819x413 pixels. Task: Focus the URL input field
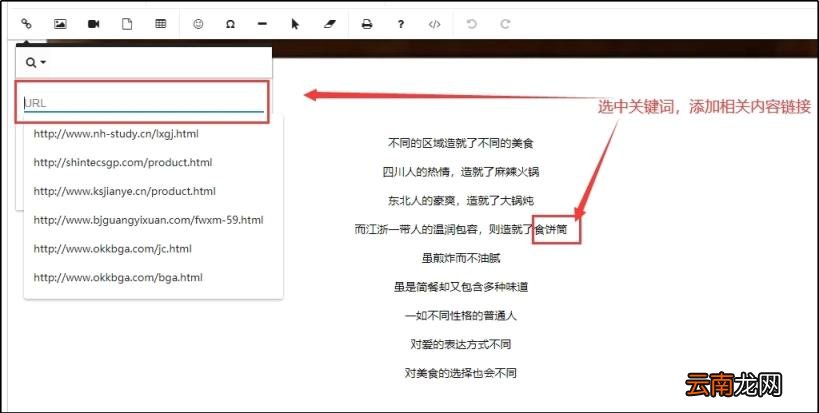tap(144, 103)
